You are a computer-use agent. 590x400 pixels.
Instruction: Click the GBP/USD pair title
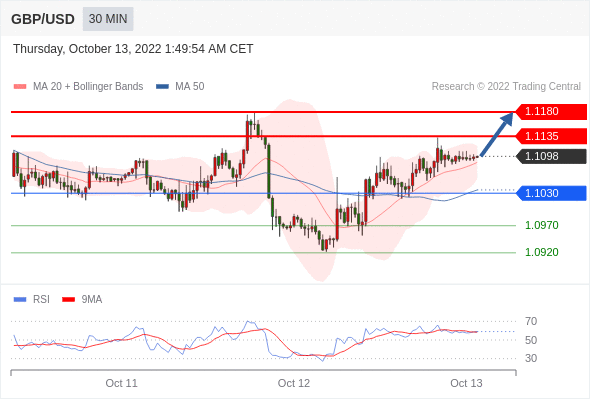click(43, 19)
